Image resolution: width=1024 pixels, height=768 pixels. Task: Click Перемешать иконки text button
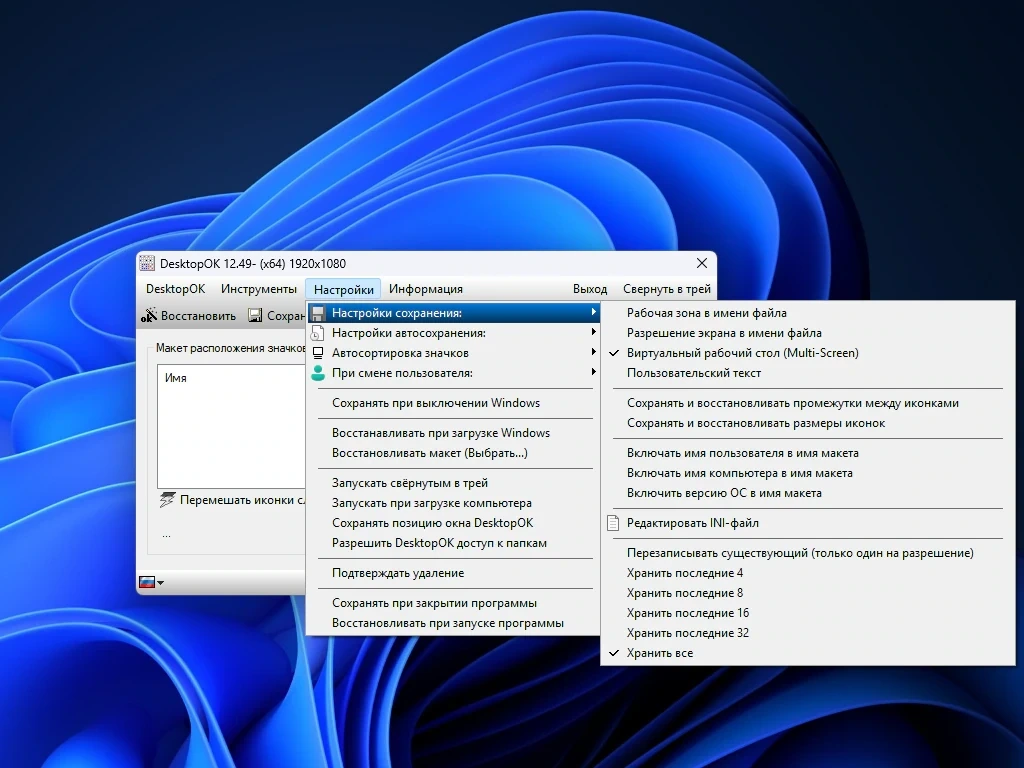click(242, 500)
